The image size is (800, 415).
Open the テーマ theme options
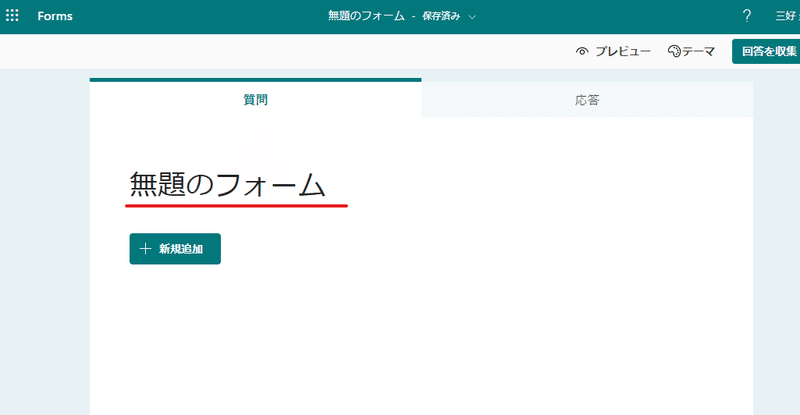[x=691, y=52]
